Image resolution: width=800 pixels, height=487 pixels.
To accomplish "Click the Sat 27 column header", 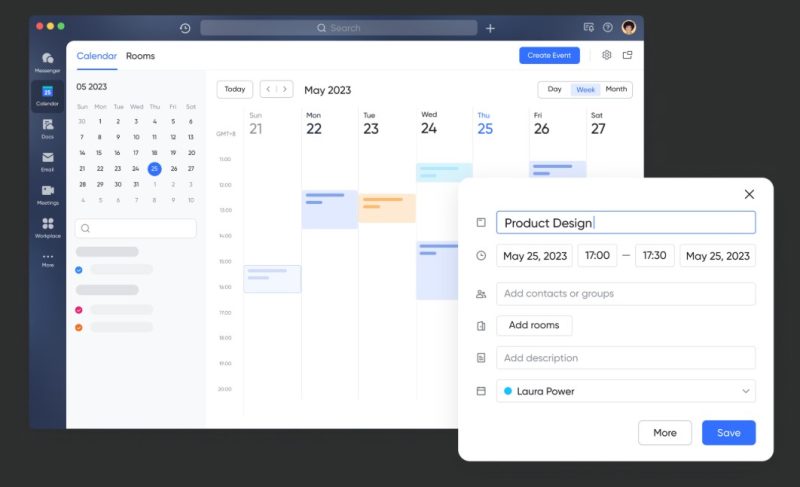I will click(x=598, y=124).
